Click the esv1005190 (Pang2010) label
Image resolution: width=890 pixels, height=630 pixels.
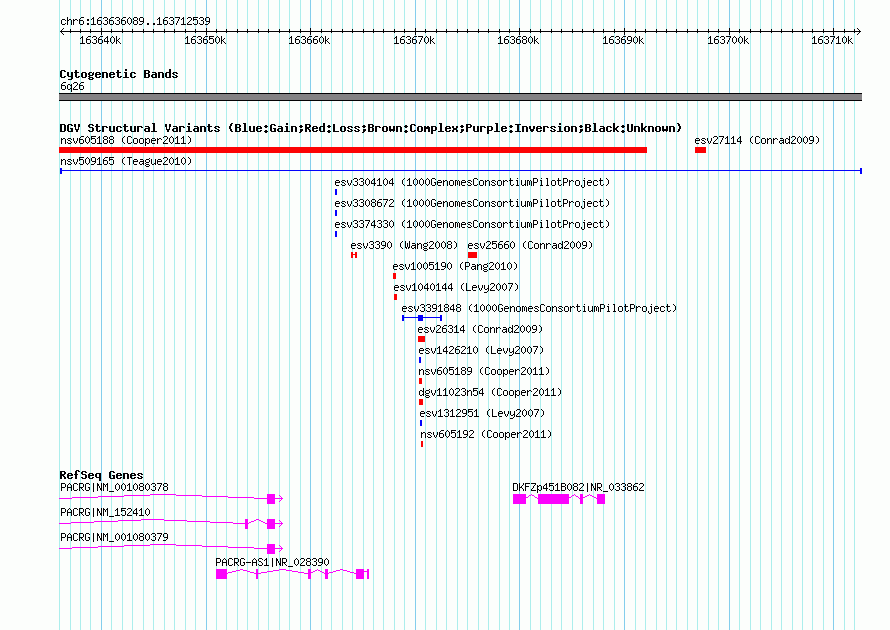[x=455, y=266]
